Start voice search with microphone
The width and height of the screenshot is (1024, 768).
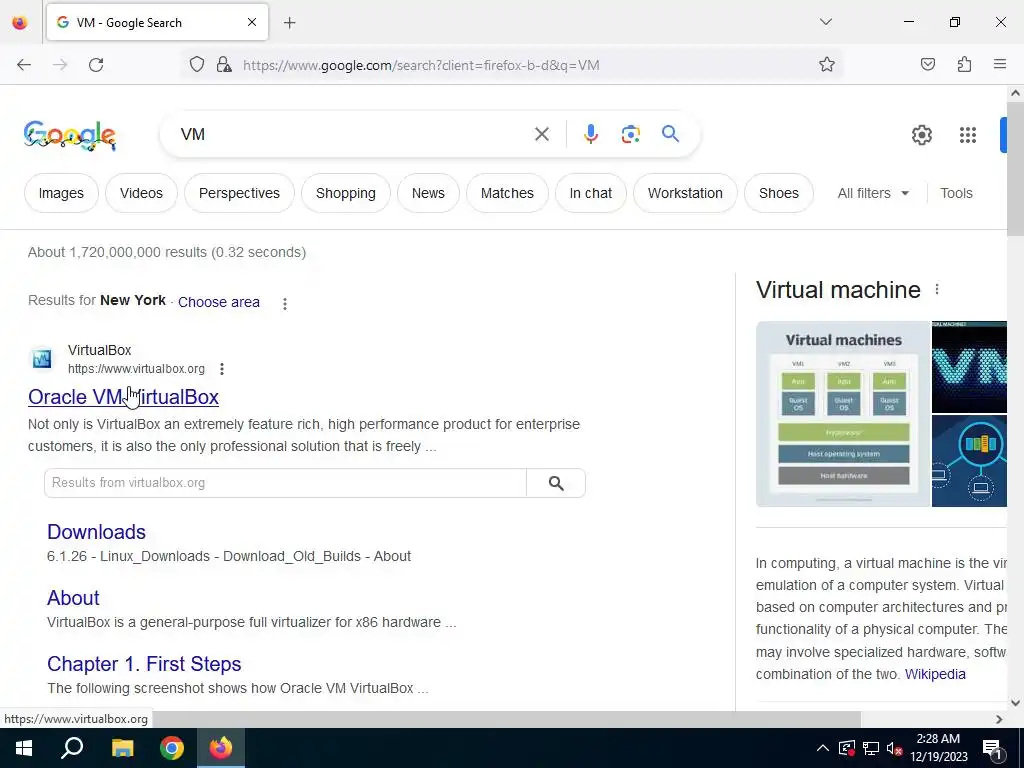click(590, 135)
